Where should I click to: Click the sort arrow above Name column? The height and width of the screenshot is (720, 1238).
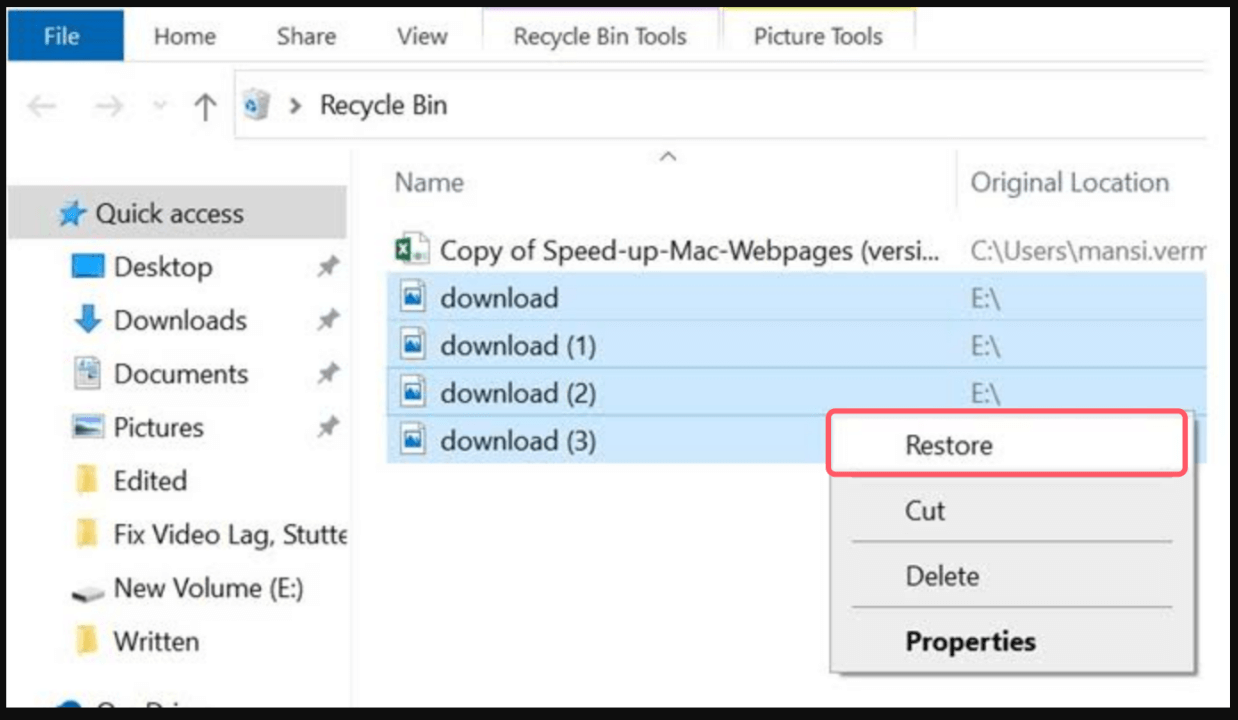pyautogui.click(x=669, y=156)
